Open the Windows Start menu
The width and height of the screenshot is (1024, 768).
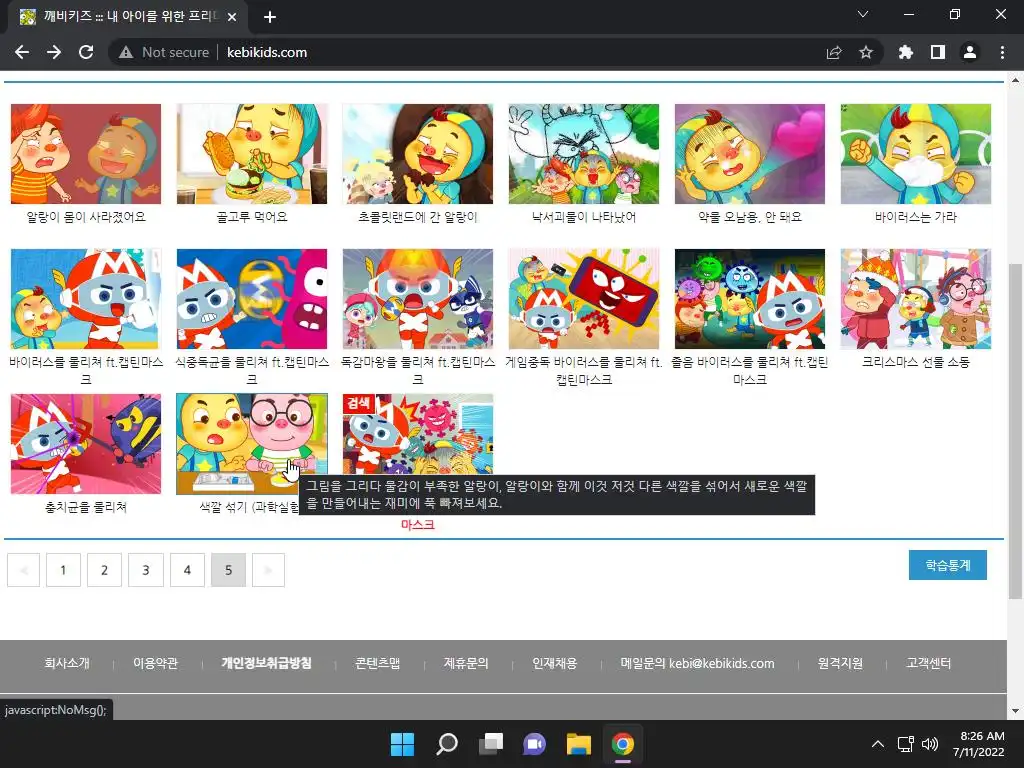[402, 744]
